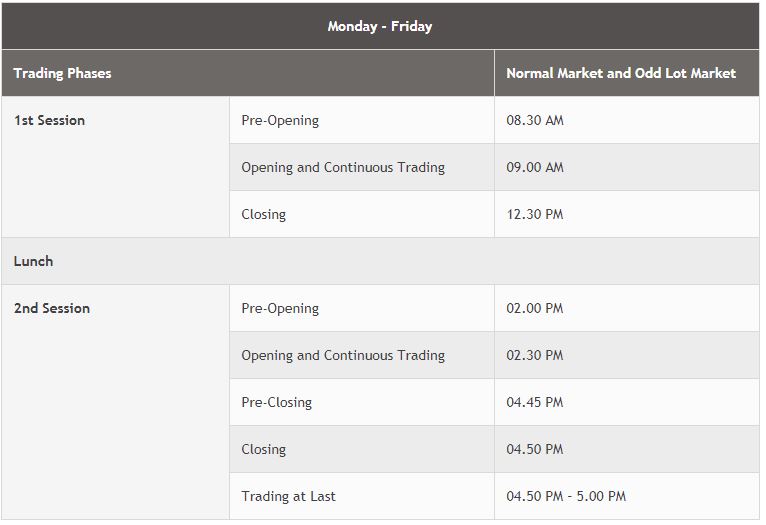Click the 12.30 PM time cell
Screen dimensions: 766x525
coord(535,214)
